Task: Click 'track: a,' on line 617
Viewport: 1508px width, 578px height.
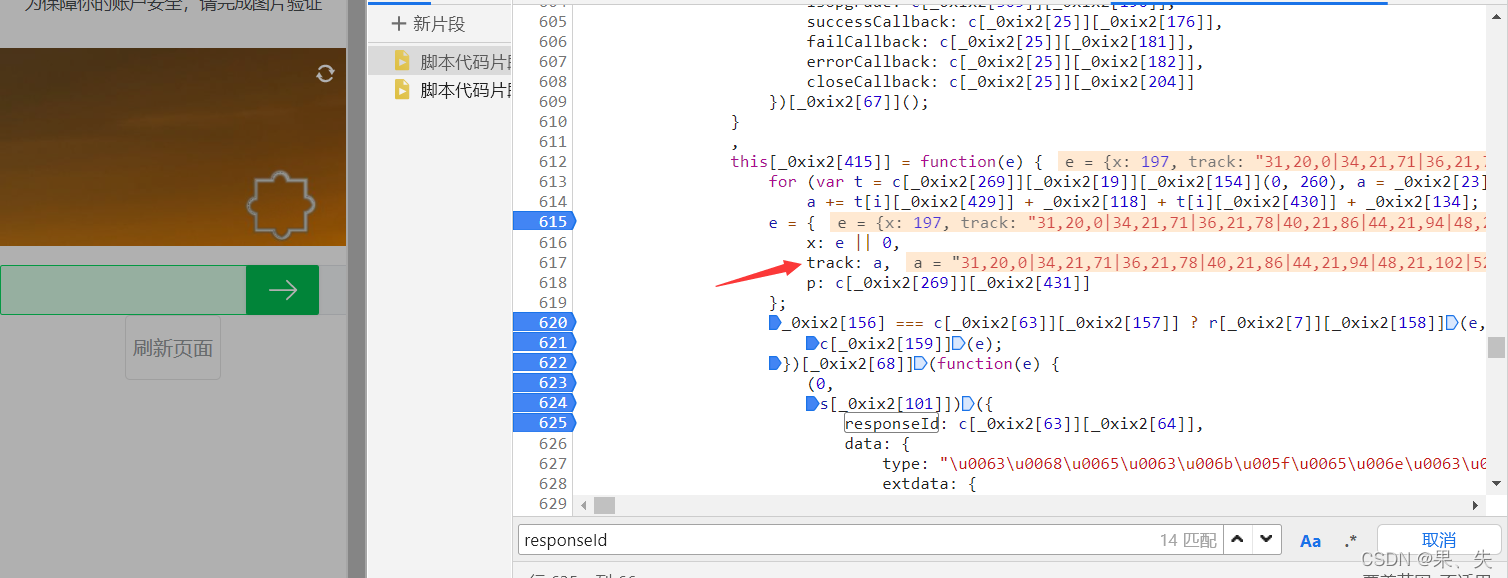Action: point(848,263)
